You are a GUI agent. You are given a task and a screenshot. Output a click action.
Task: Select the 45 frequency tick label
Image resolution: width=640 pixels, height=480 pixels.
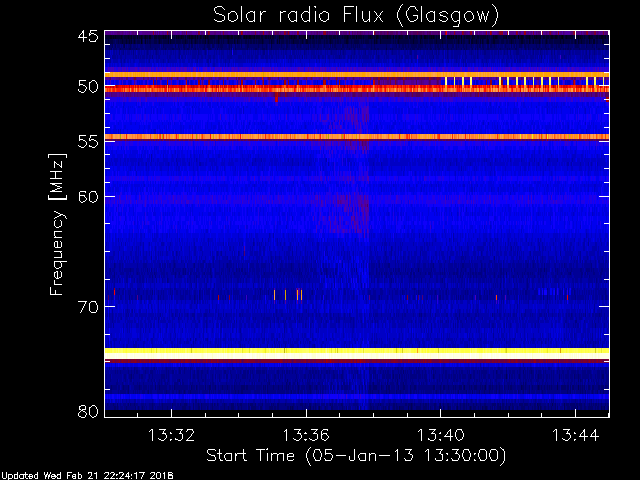point(88,36)
